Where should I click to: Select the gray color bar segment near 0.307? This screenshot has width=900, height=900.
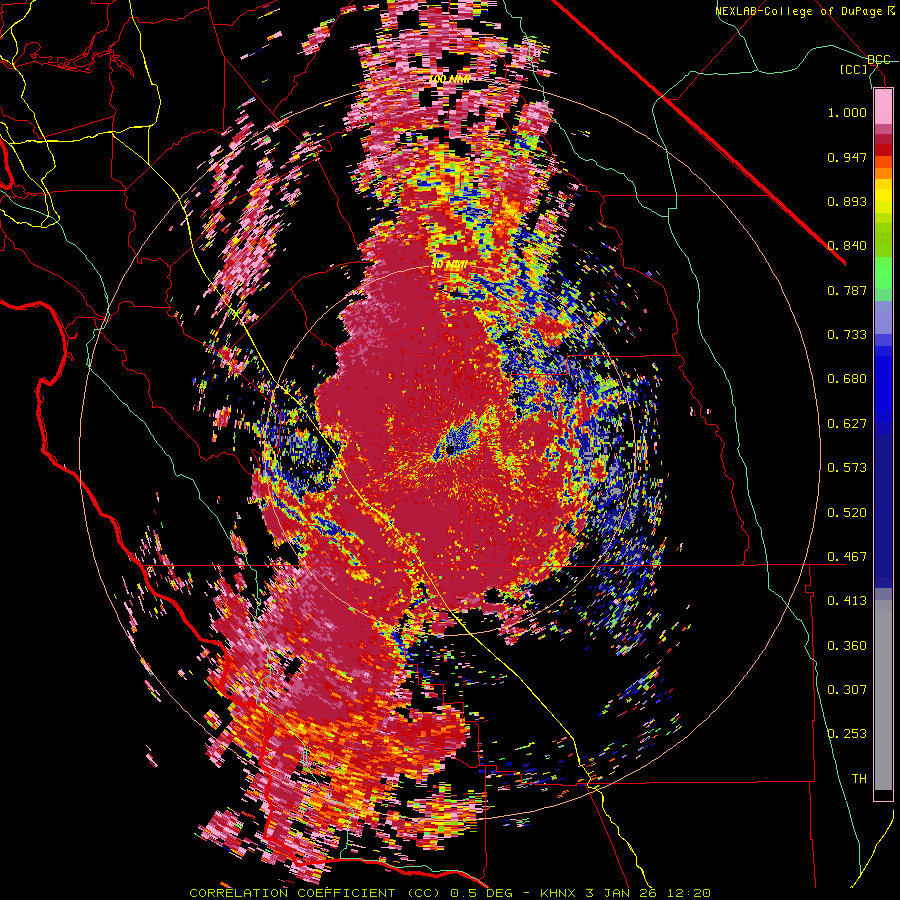pos(883,695)
